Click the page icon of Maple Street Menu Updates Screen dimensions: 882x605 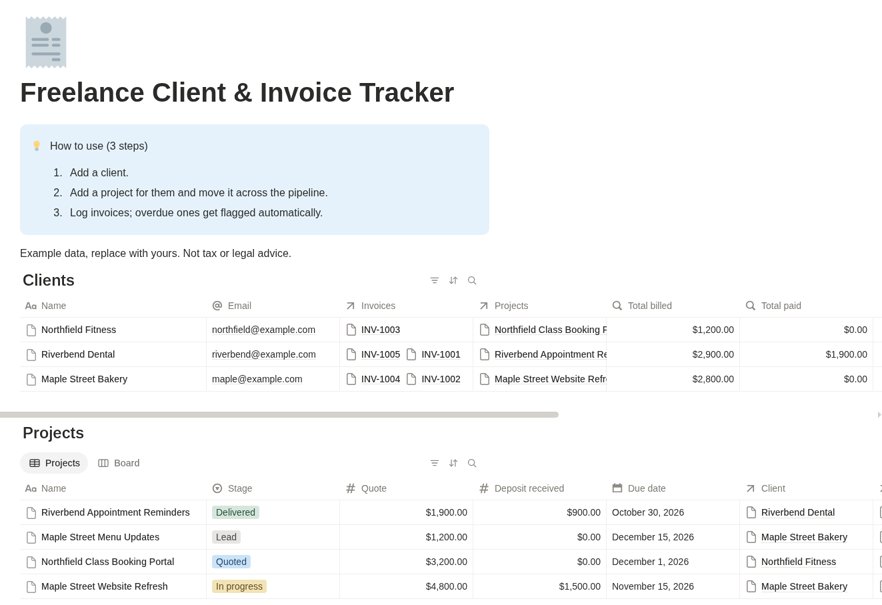tap(32, 538)
